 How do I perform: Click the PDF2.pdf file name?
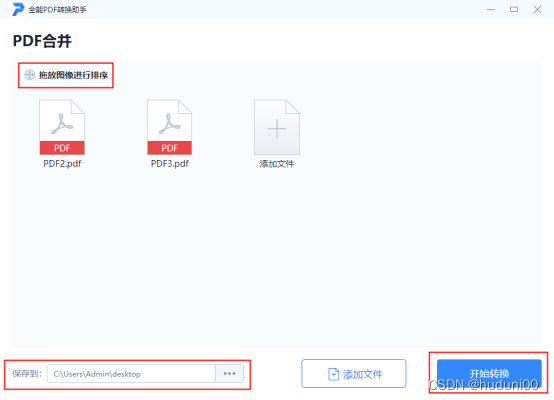[62, 164]
